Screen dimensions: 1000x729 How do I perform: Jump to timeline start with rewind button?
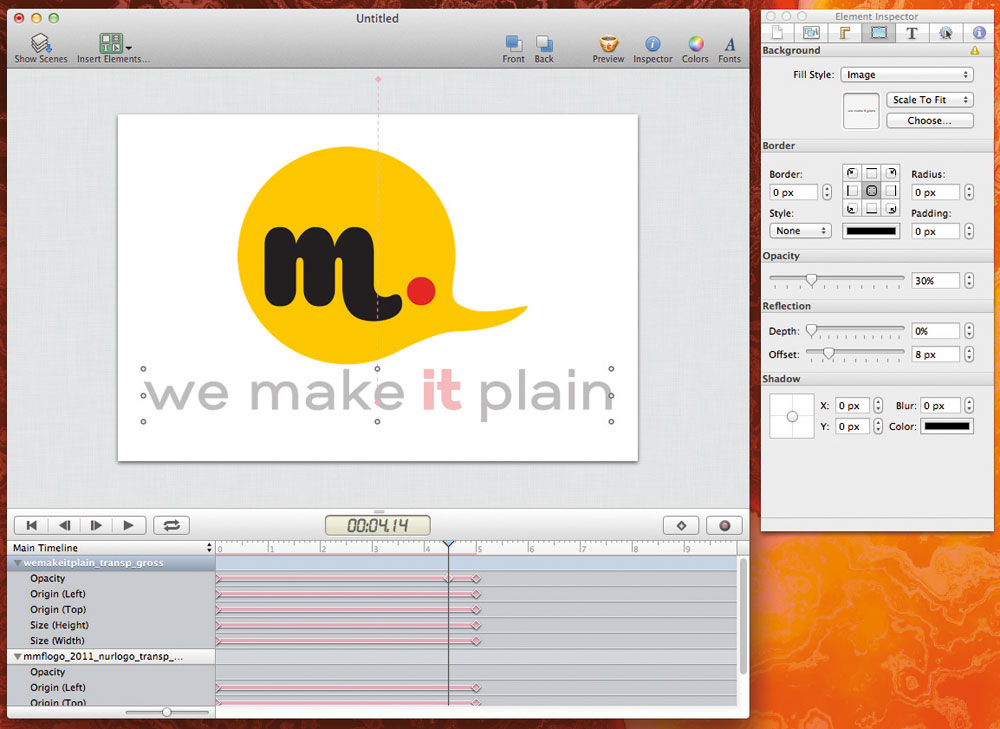(x=31, y=526)
